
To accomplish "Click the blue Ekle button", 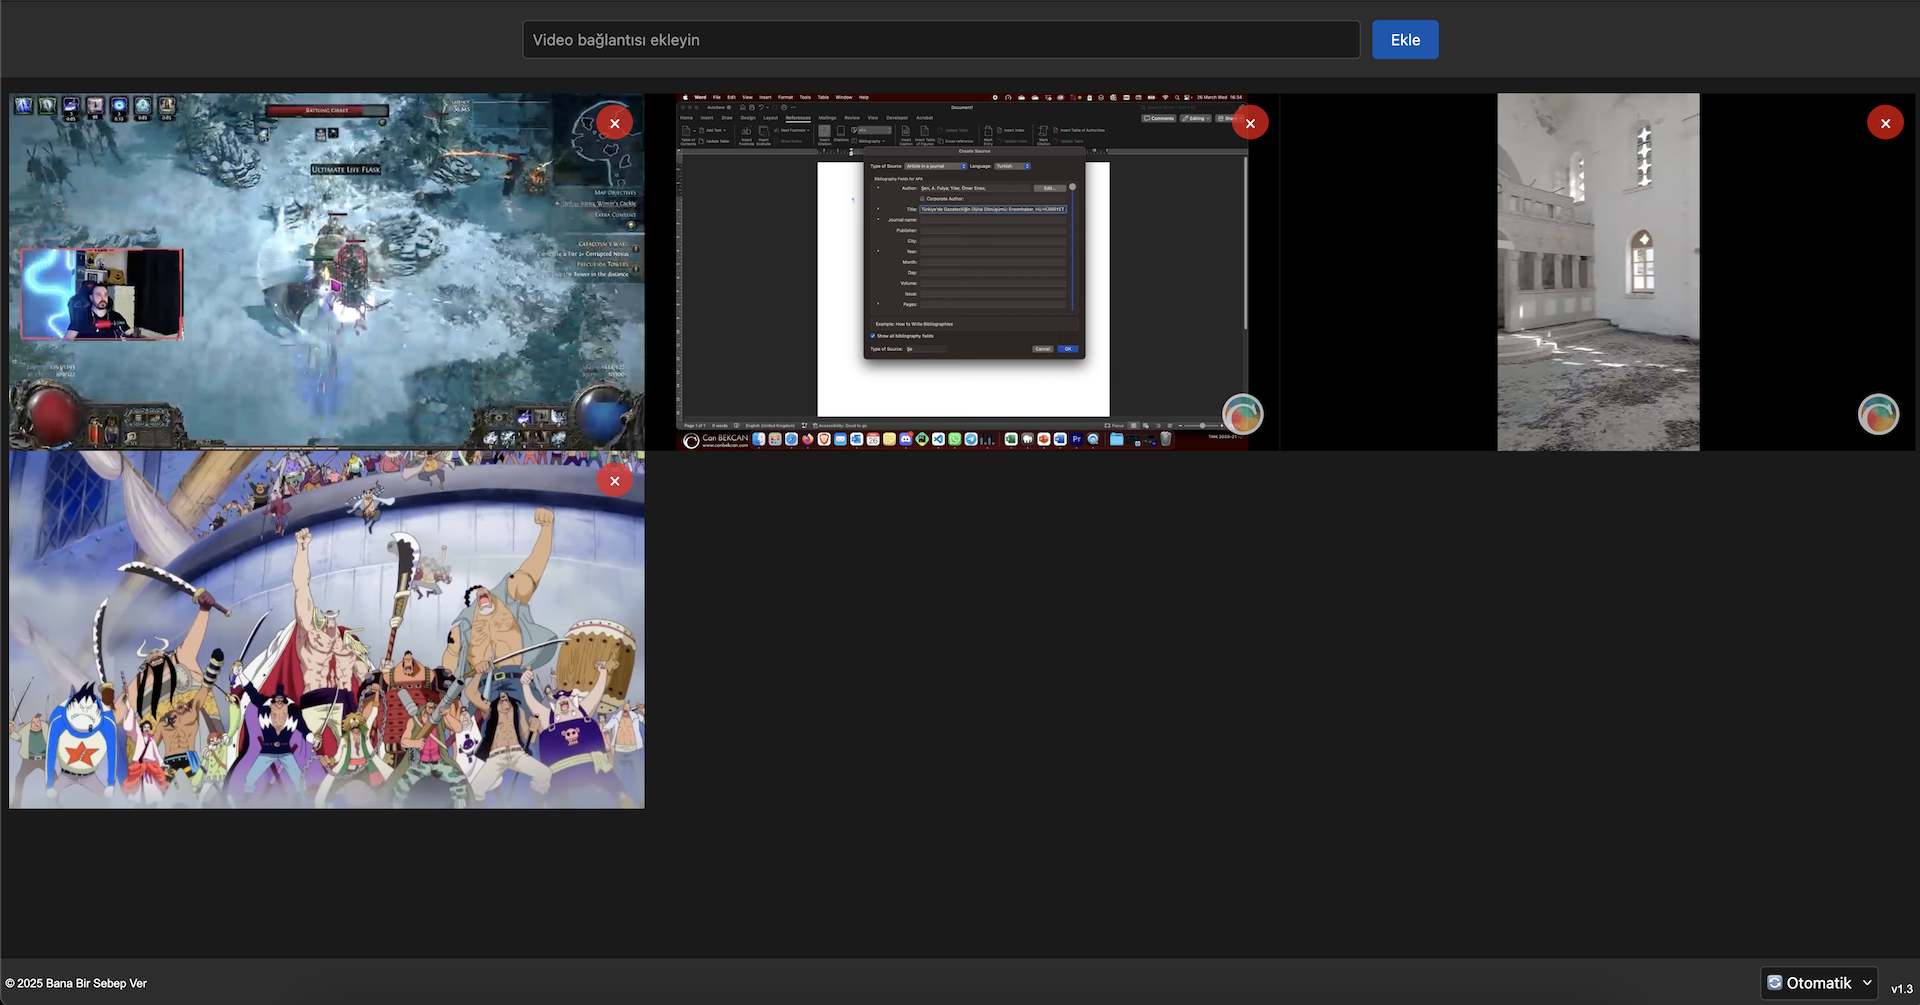I will [1405, 40].
